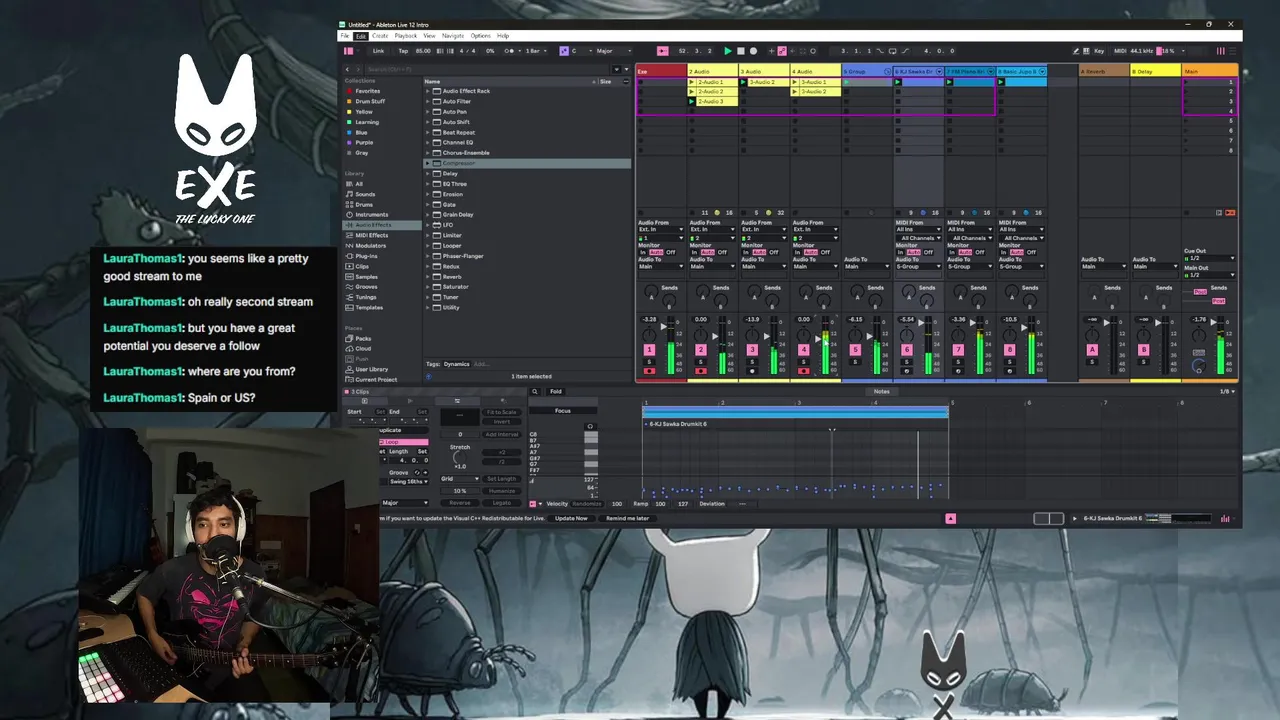Click the Stop button in transport bar

pyautogui.click(x=740, y=51)
